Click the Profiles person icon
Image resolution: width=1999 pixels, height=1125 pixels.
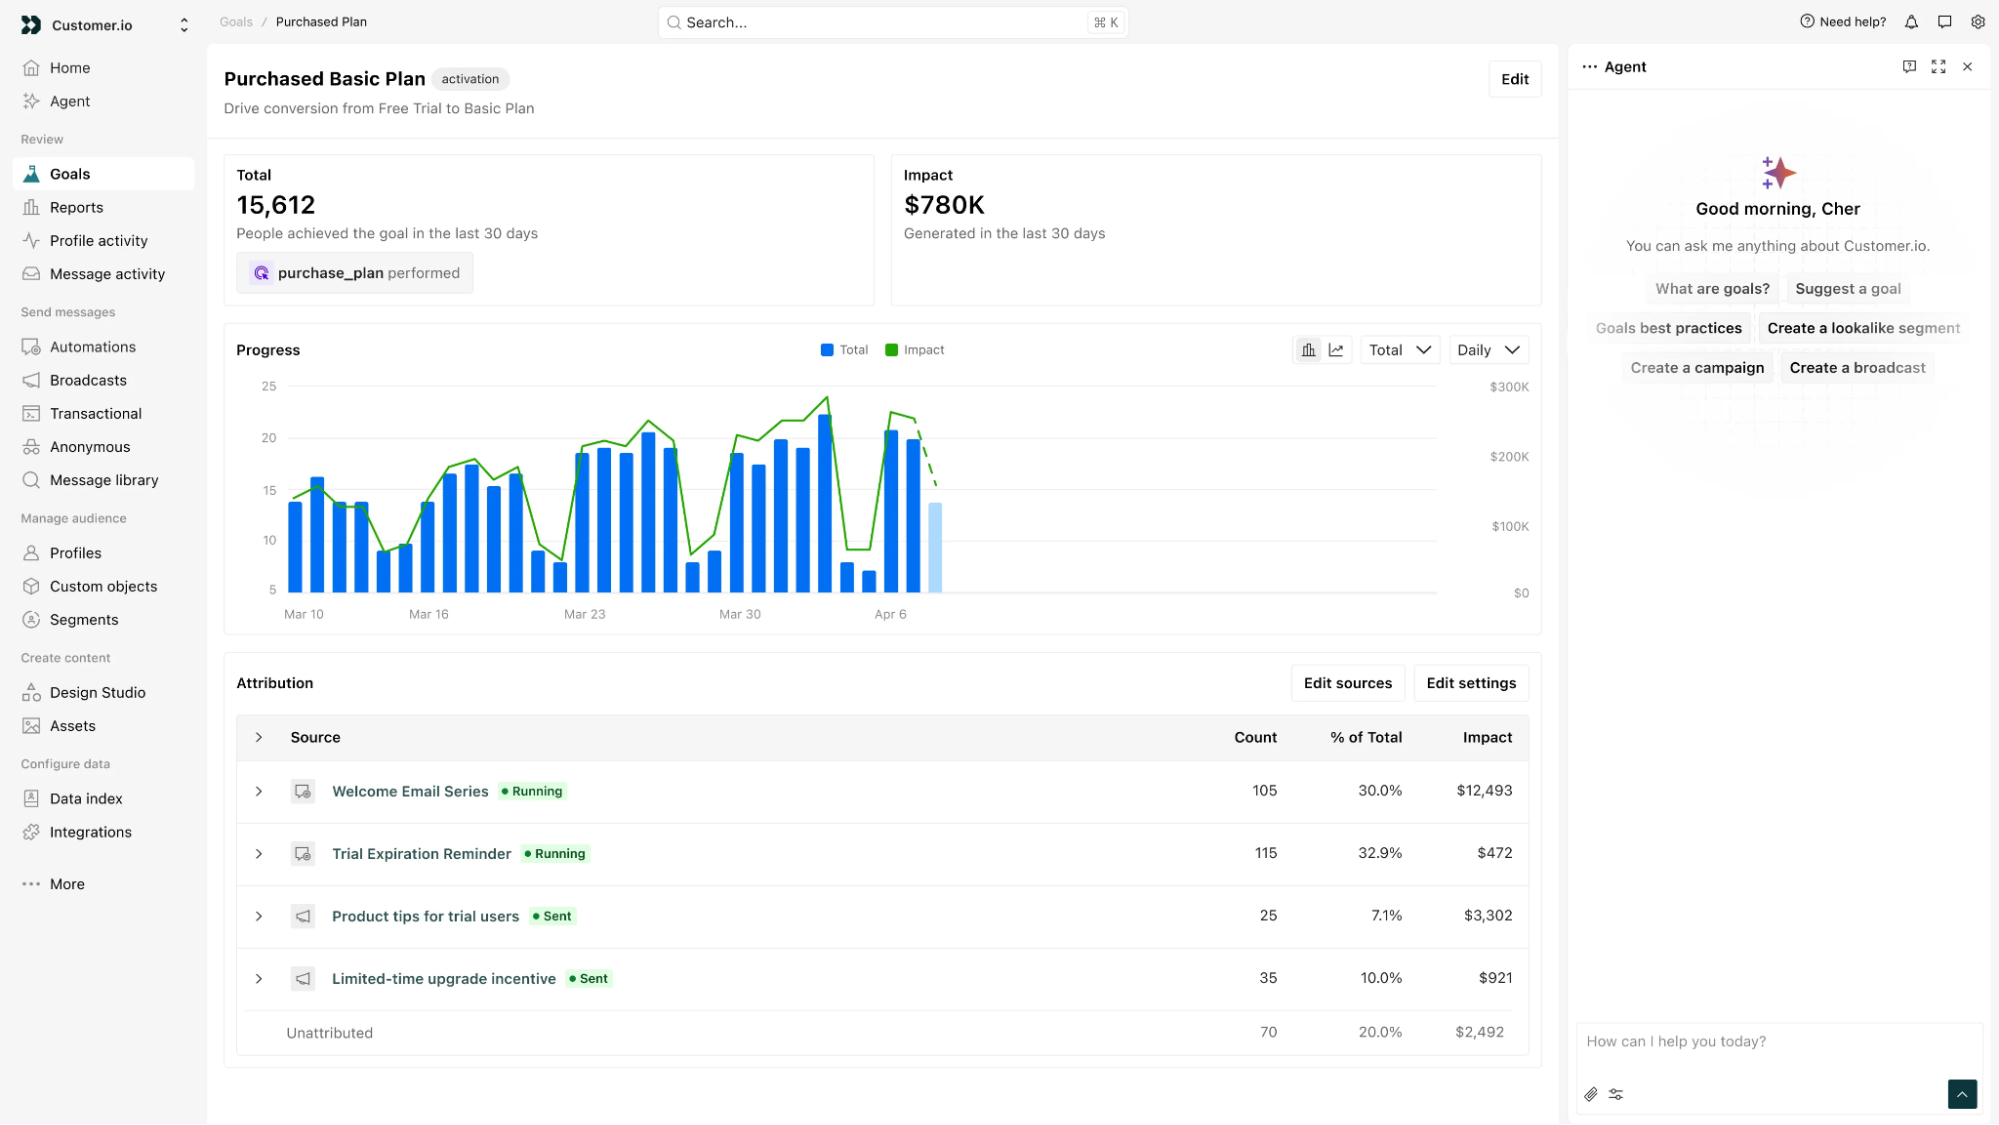point(31,553)
